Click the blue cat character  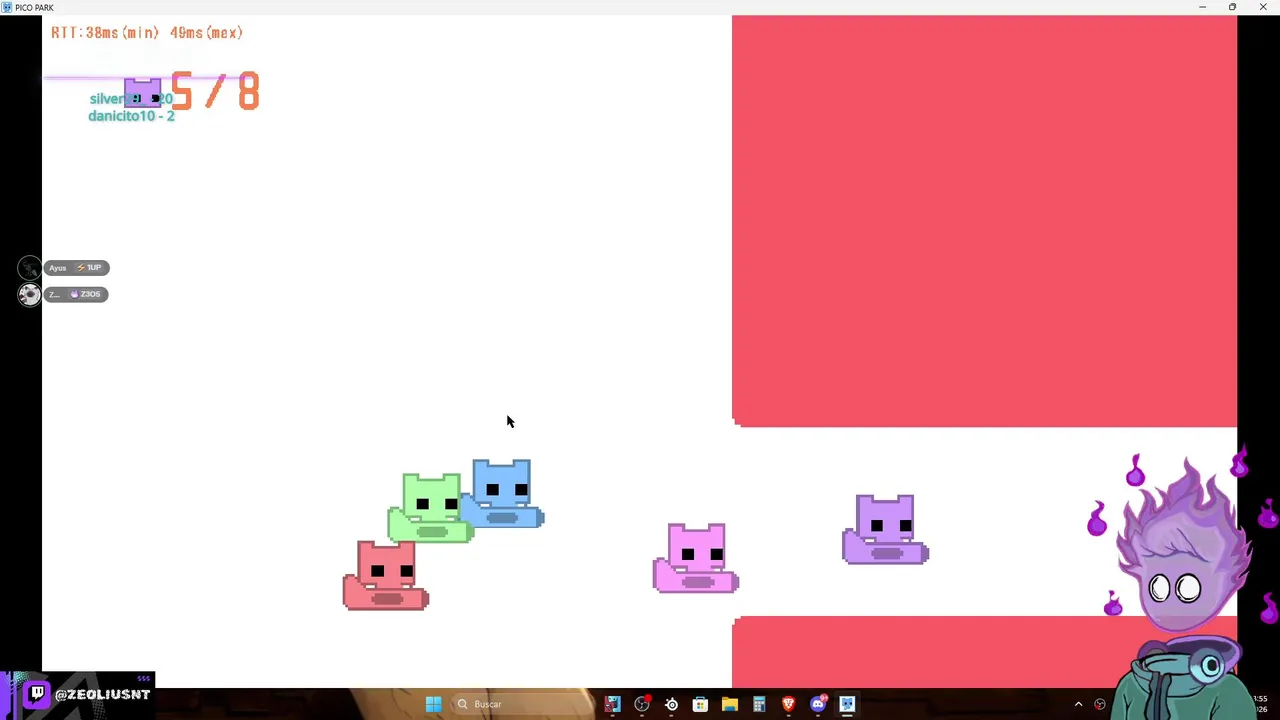point(503,493)
